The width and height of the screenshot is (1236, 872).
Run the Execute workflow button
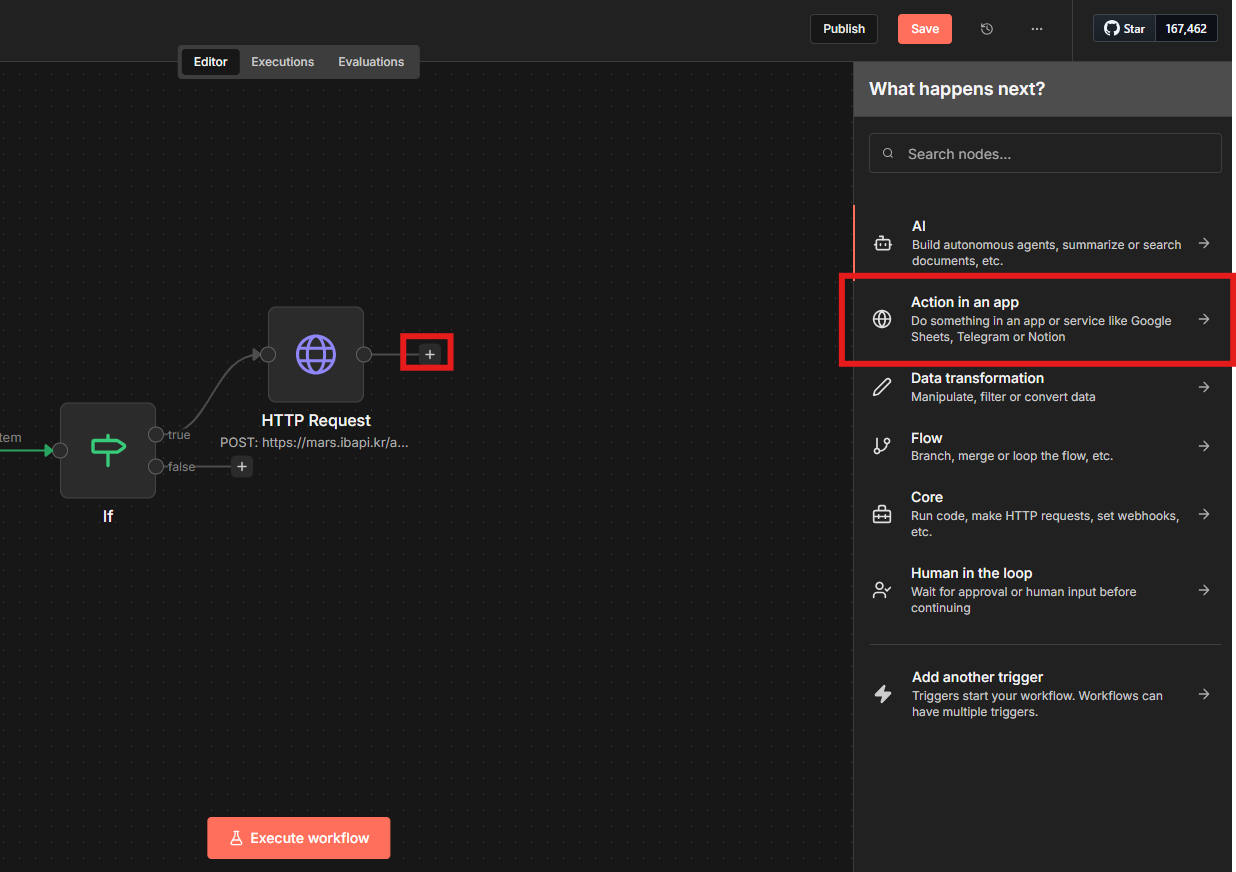coord(298,838)
